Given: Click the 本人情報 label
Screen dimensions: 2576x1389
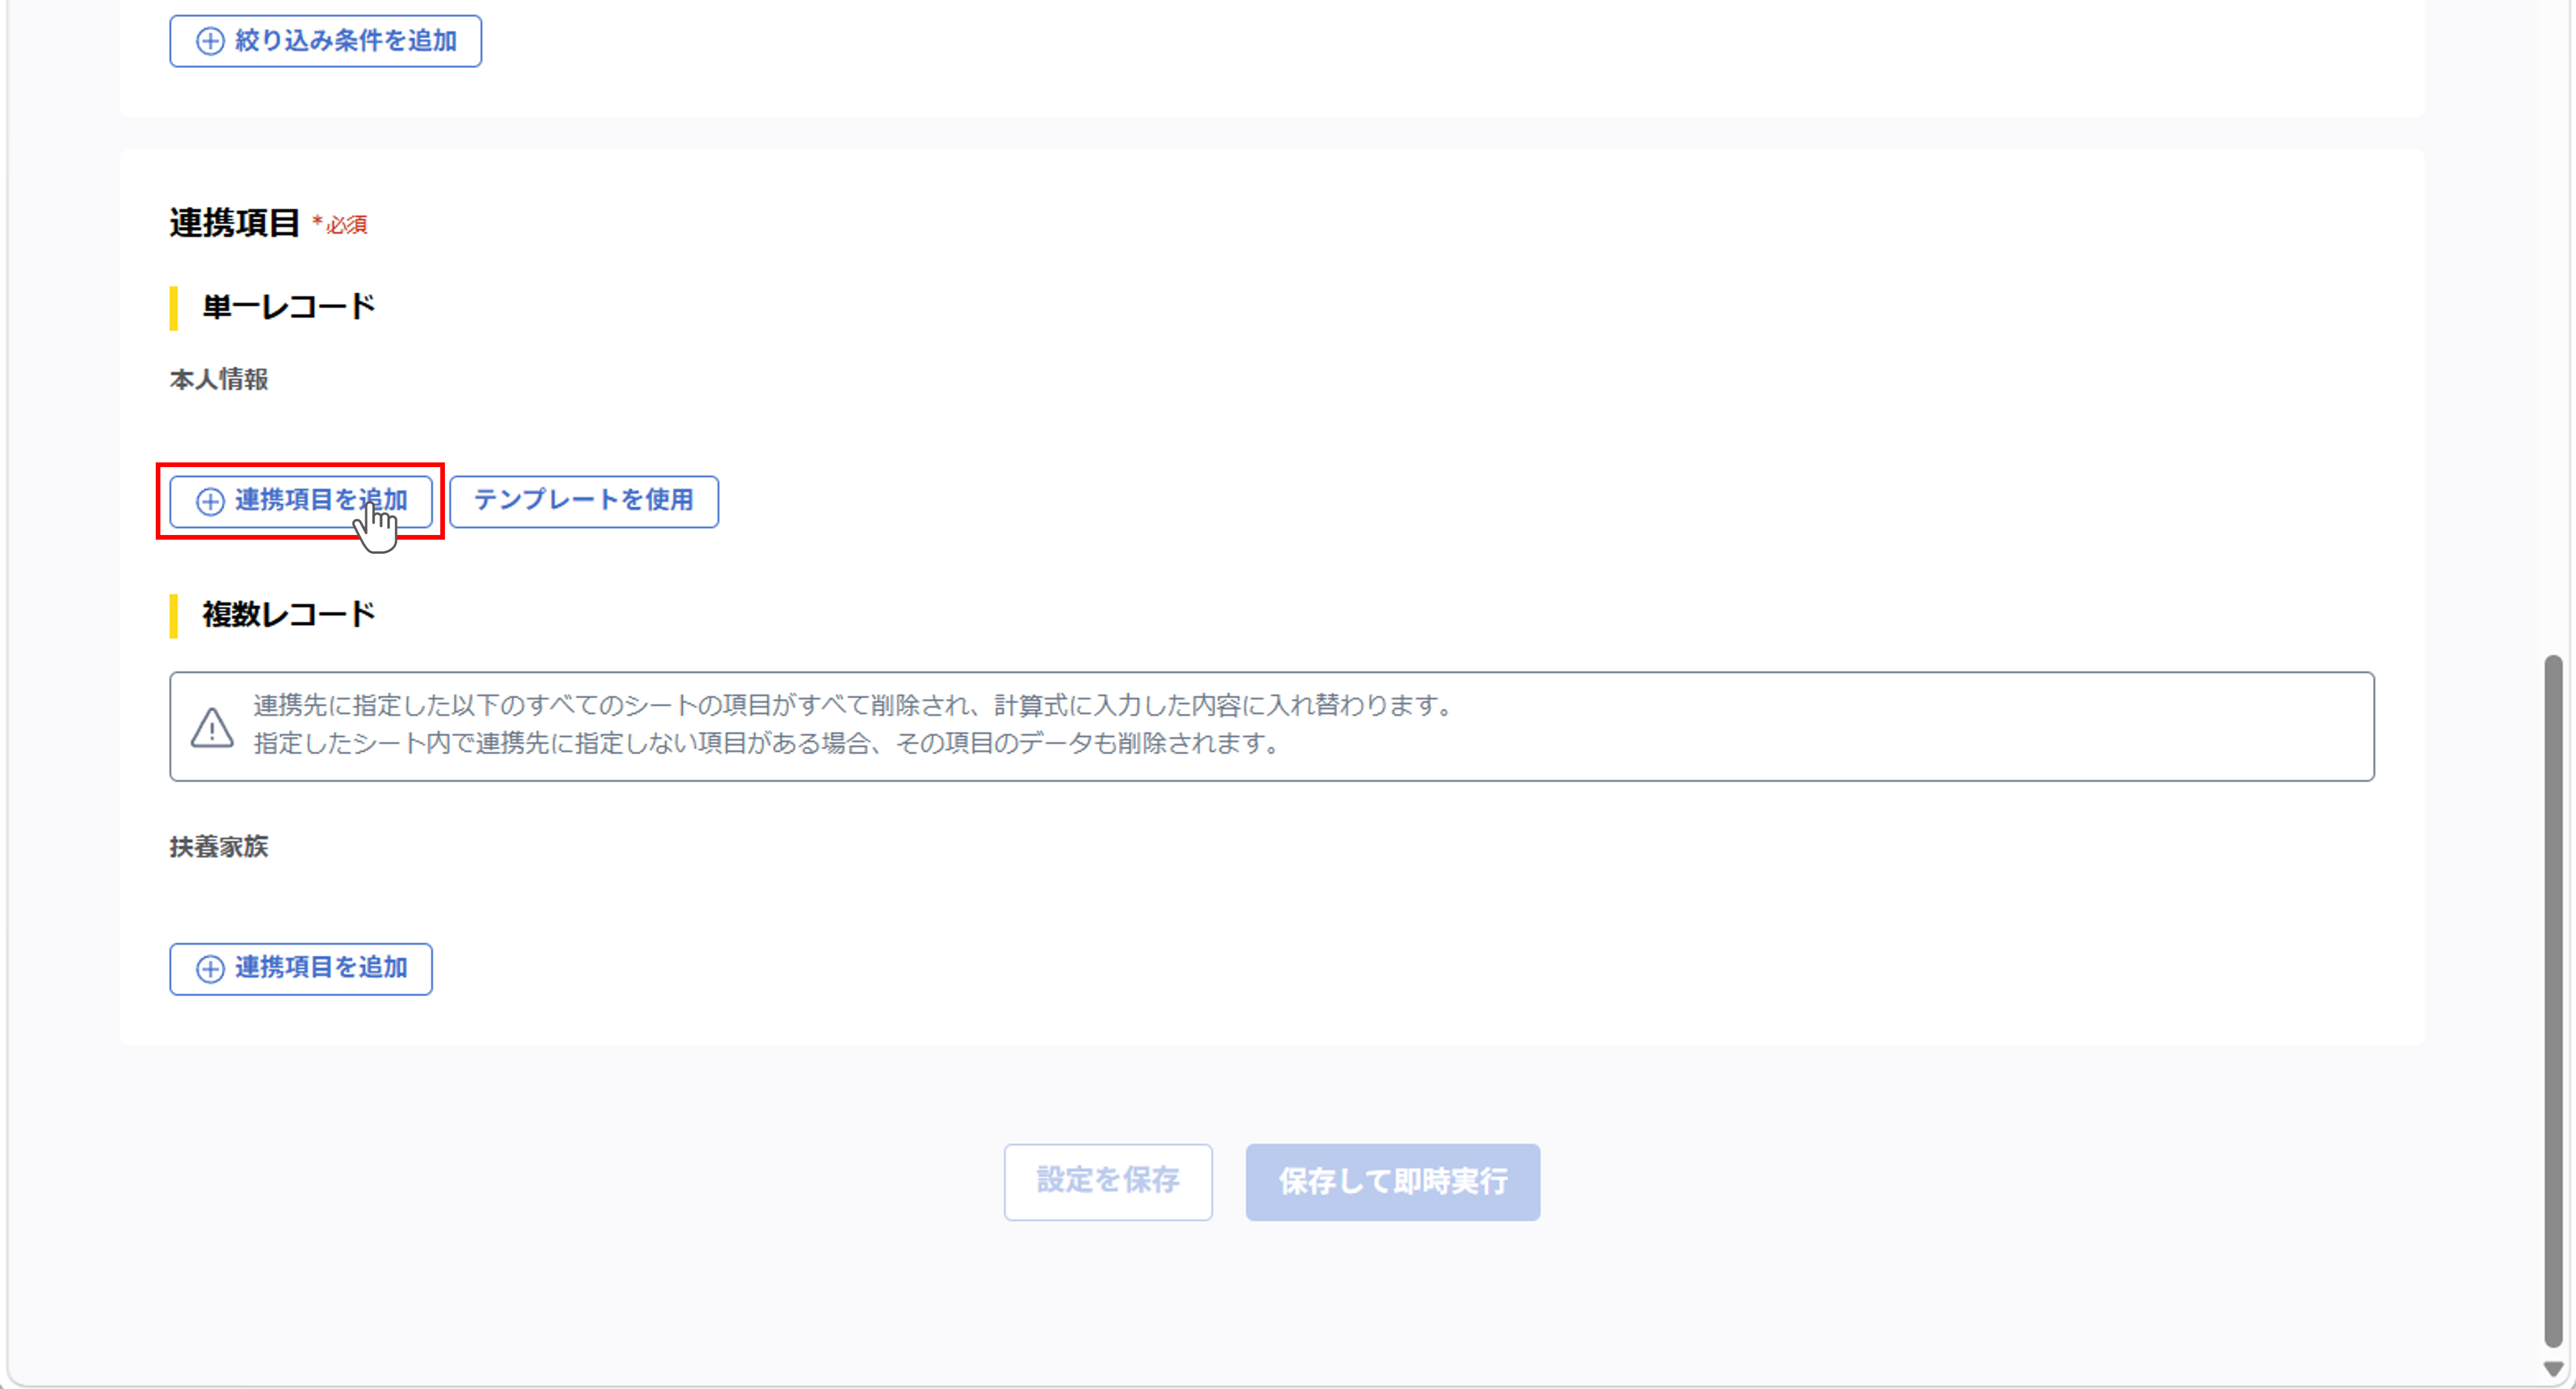Looking at the screenshot, I should tap(219, 379).
